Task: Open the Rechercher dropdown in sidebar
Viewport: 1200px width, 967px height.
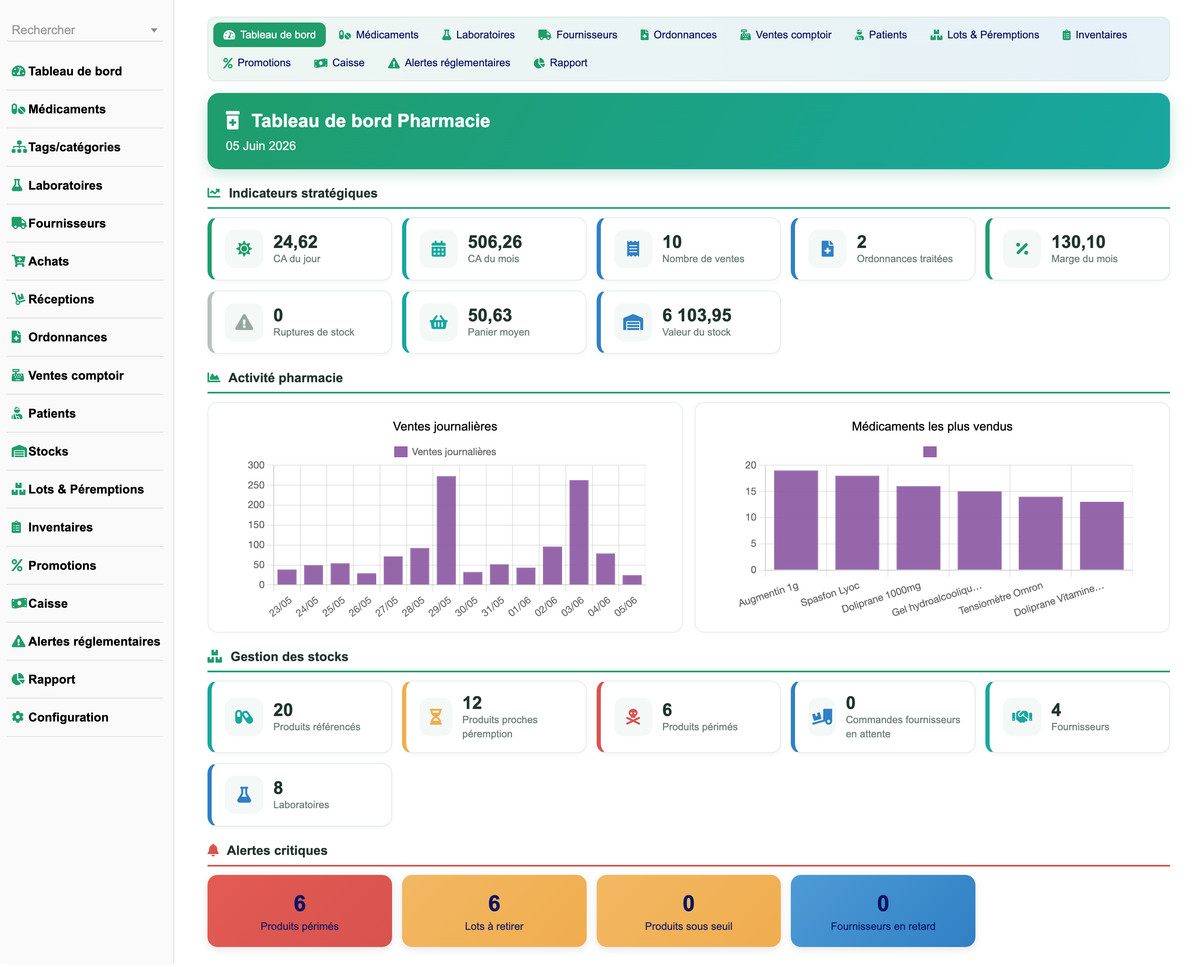Action: coord(85,30)
